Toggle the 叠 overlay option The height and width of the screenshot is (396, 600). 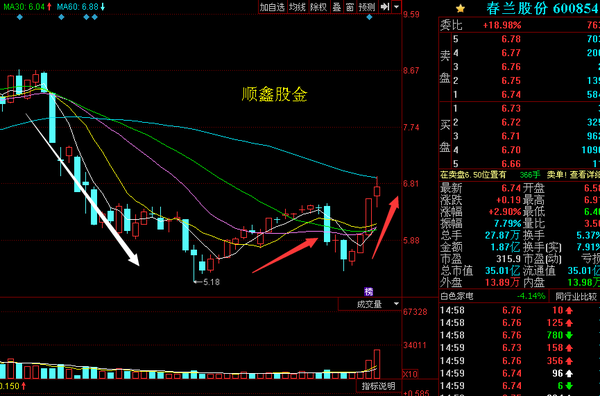[x=337, y=7]
